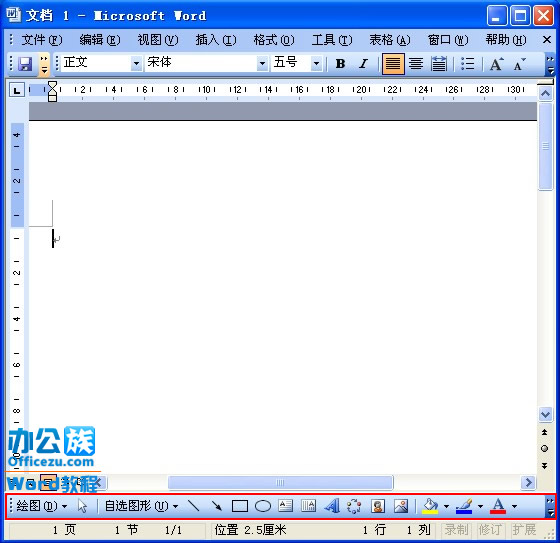Screen dimensions: 560x543
Task: Click vertical scrollbar up arrow
Action: pyautogui.click(x=545, y=94)
